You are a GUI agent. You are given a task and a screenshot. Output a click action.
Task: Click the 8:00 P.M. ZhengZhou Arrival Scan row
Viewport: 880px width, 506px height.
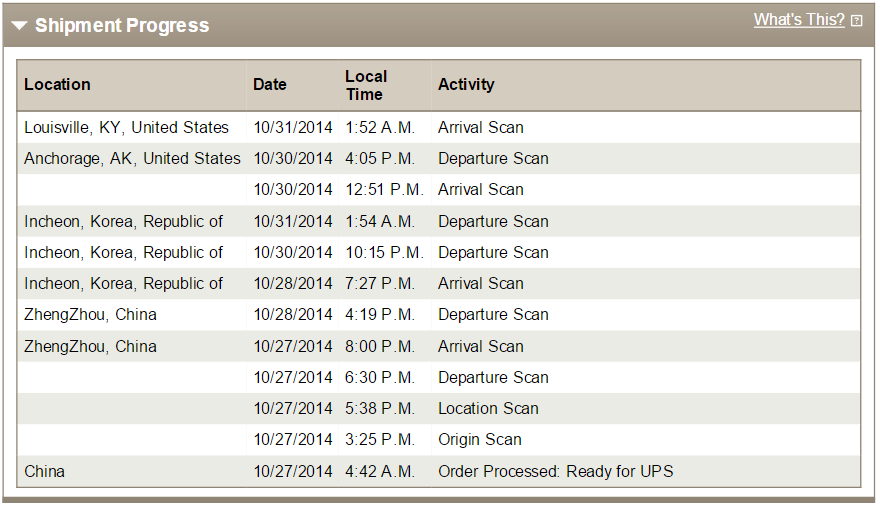click(x=439, y=346)
